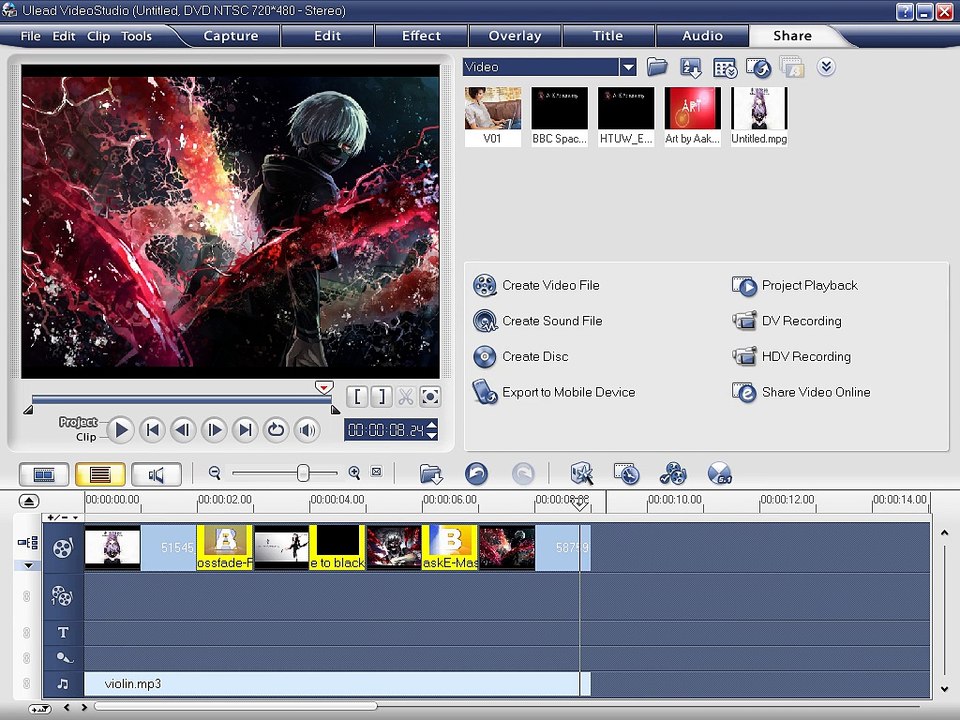
Task: Enlarge the preview window
Action: 430,397
